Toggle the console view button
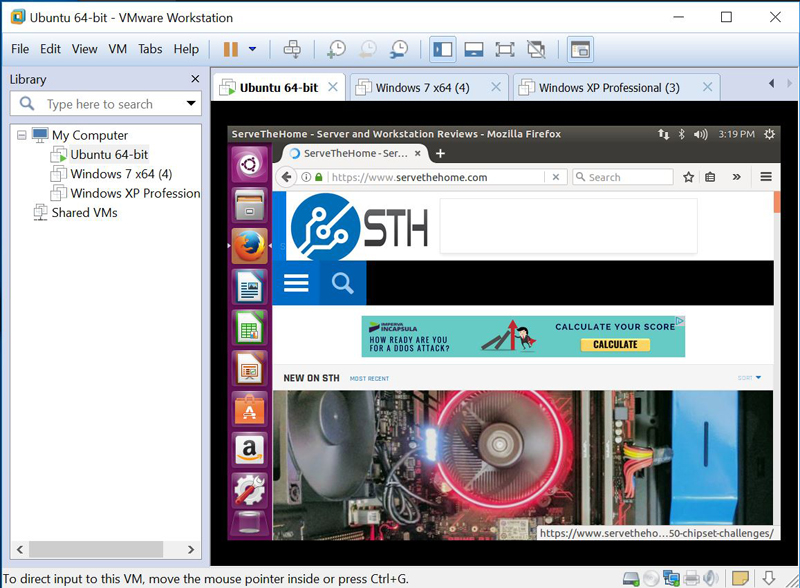 coord(580,50)
